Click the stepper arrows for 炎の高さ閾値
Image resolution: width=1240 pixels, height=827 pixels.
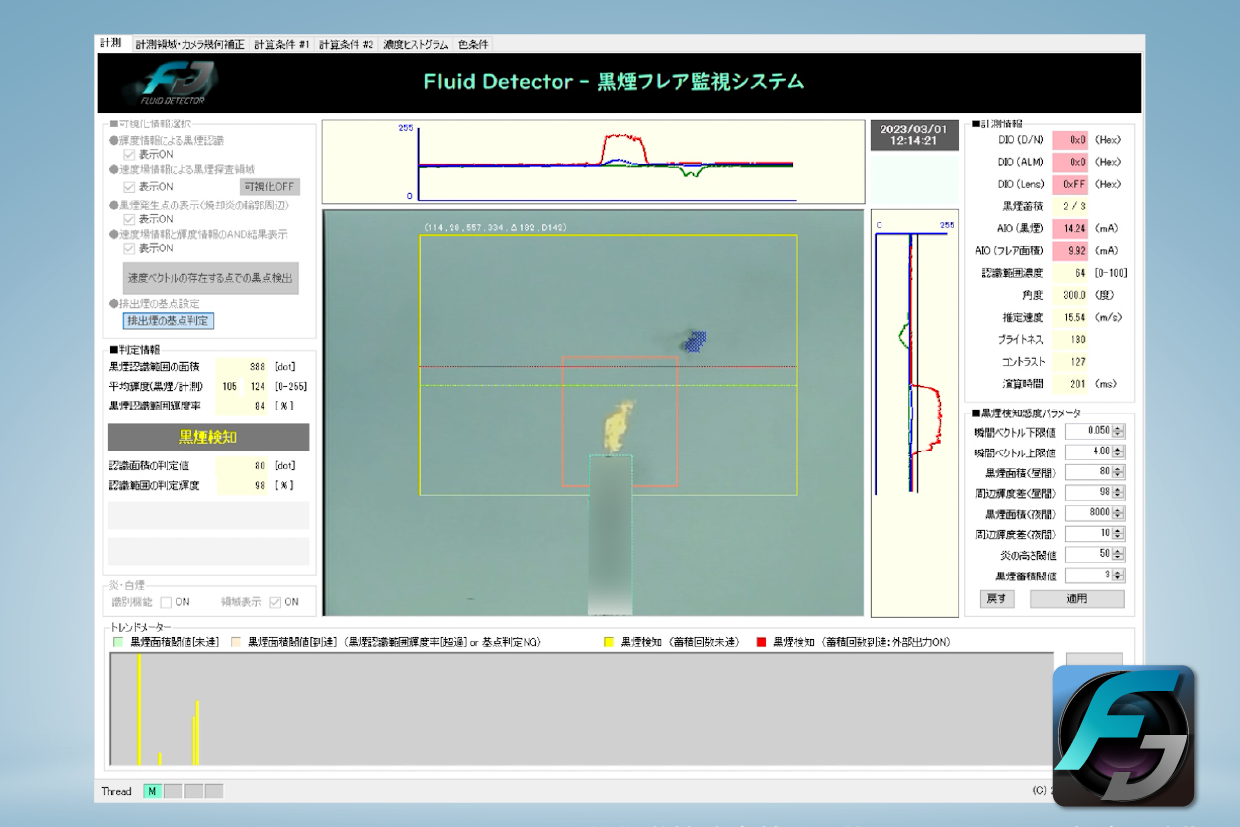coord(1118,555)
